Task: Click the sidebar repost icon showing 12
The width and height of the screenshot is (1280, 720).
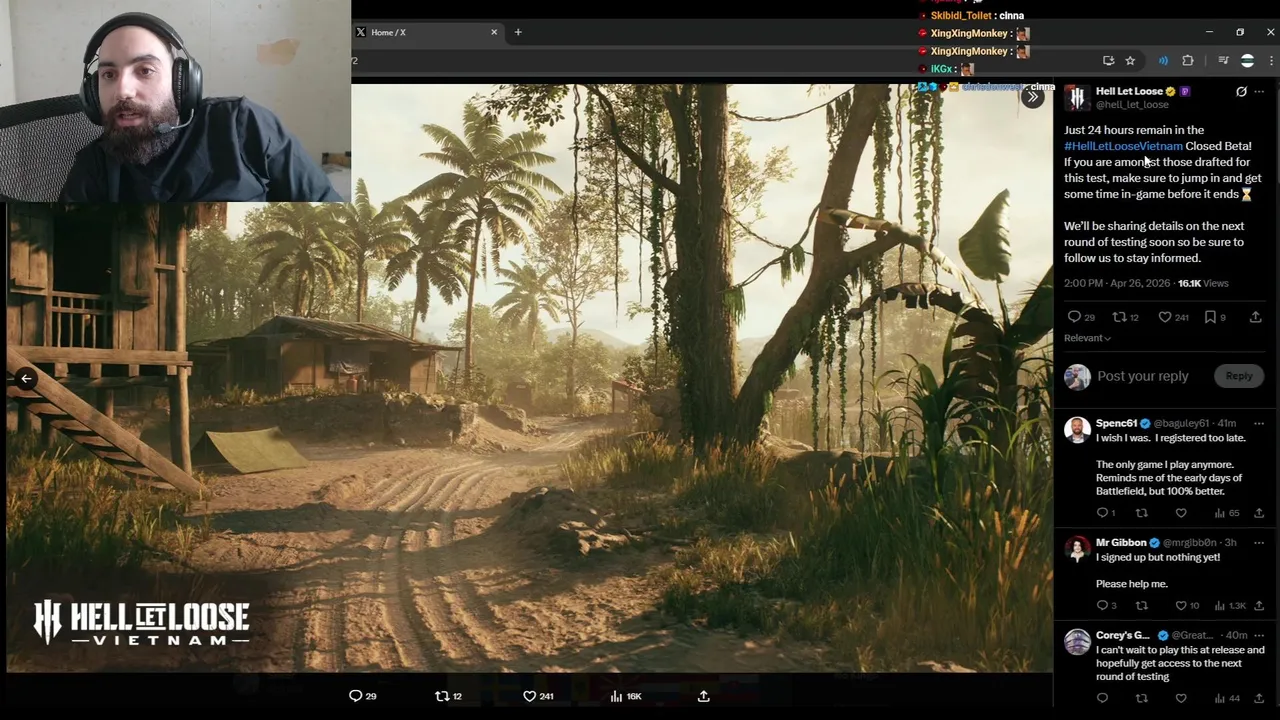Action: point(1125,317)
